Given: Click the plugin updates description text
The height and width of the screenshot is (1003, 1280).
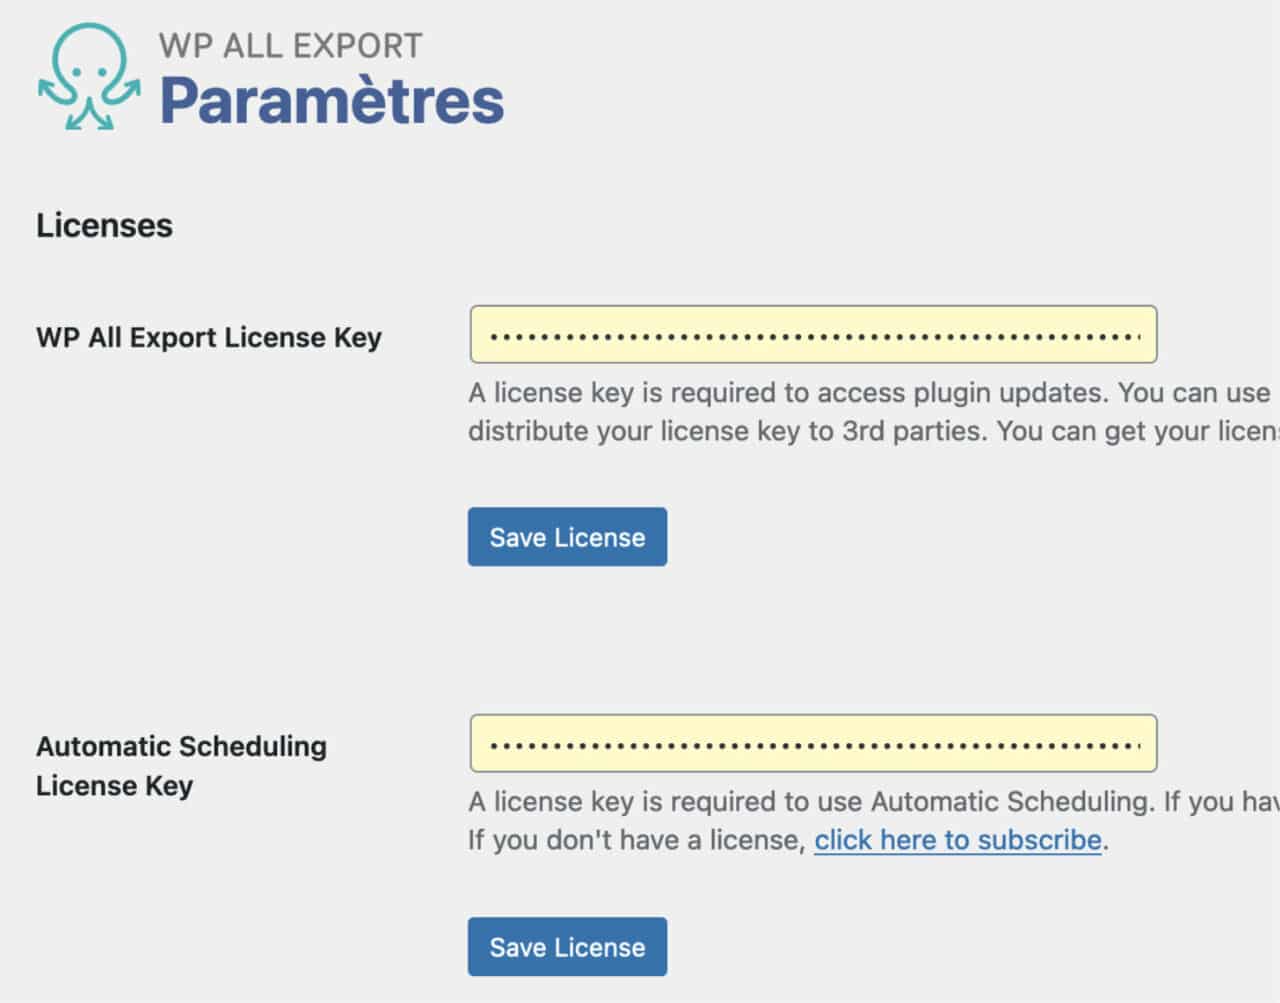Looking at the screenshot, I should pos(868,411).
